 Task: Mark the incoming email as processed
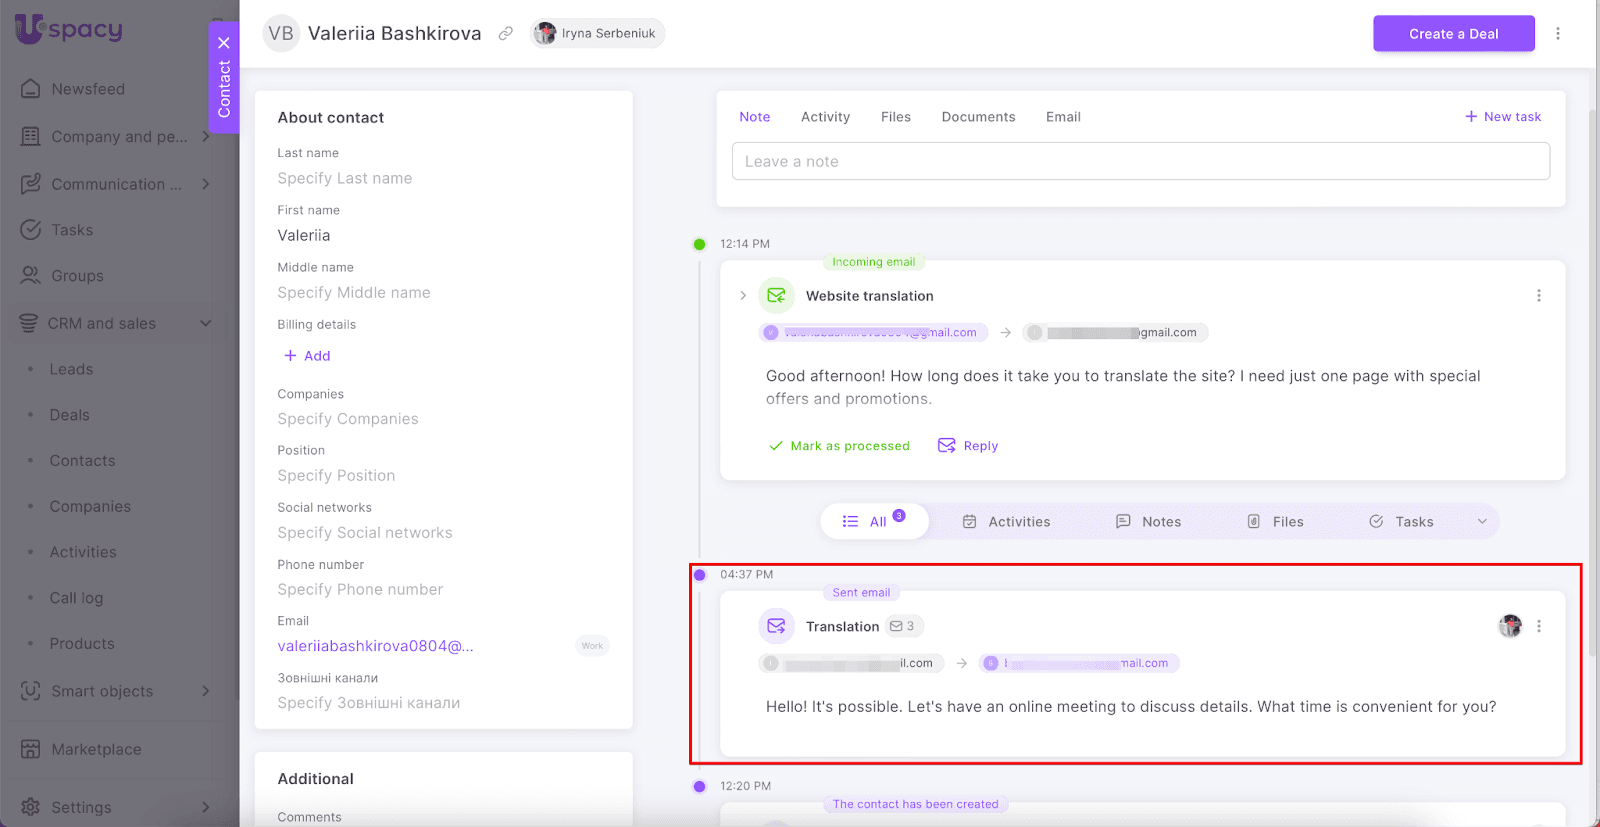[839, 446]
